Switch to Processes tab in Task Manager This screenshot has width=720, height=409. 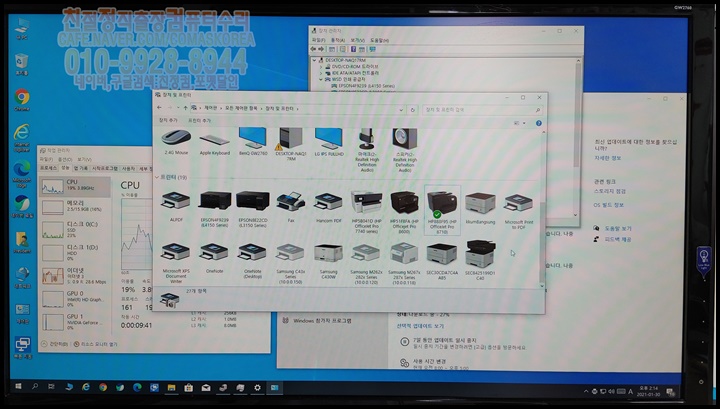[48, 168]
